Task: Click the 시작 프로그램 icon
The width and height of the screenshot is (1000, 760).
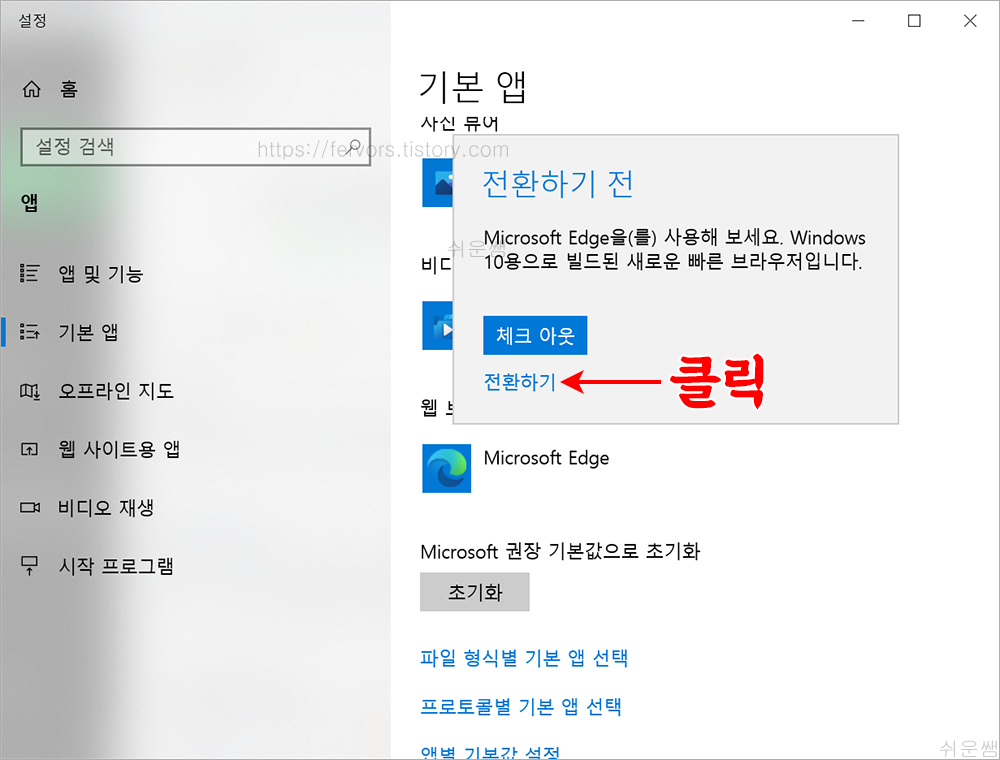Action: click(x=29, y=566)
